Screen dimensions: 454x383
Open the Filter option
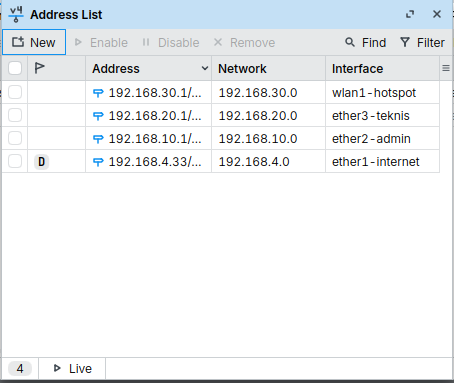click(422, 42)
